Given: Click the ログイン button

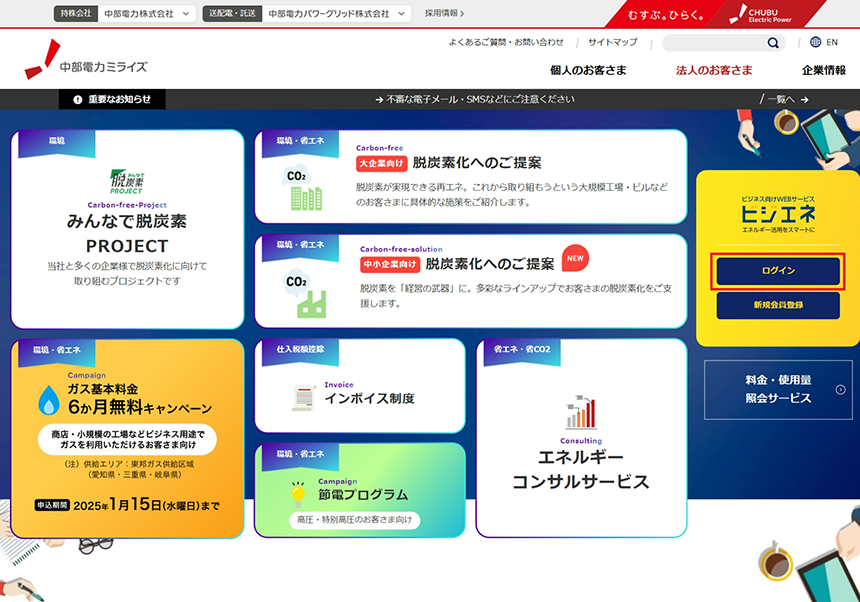Looking at the screenshot, I should point(778,271).
